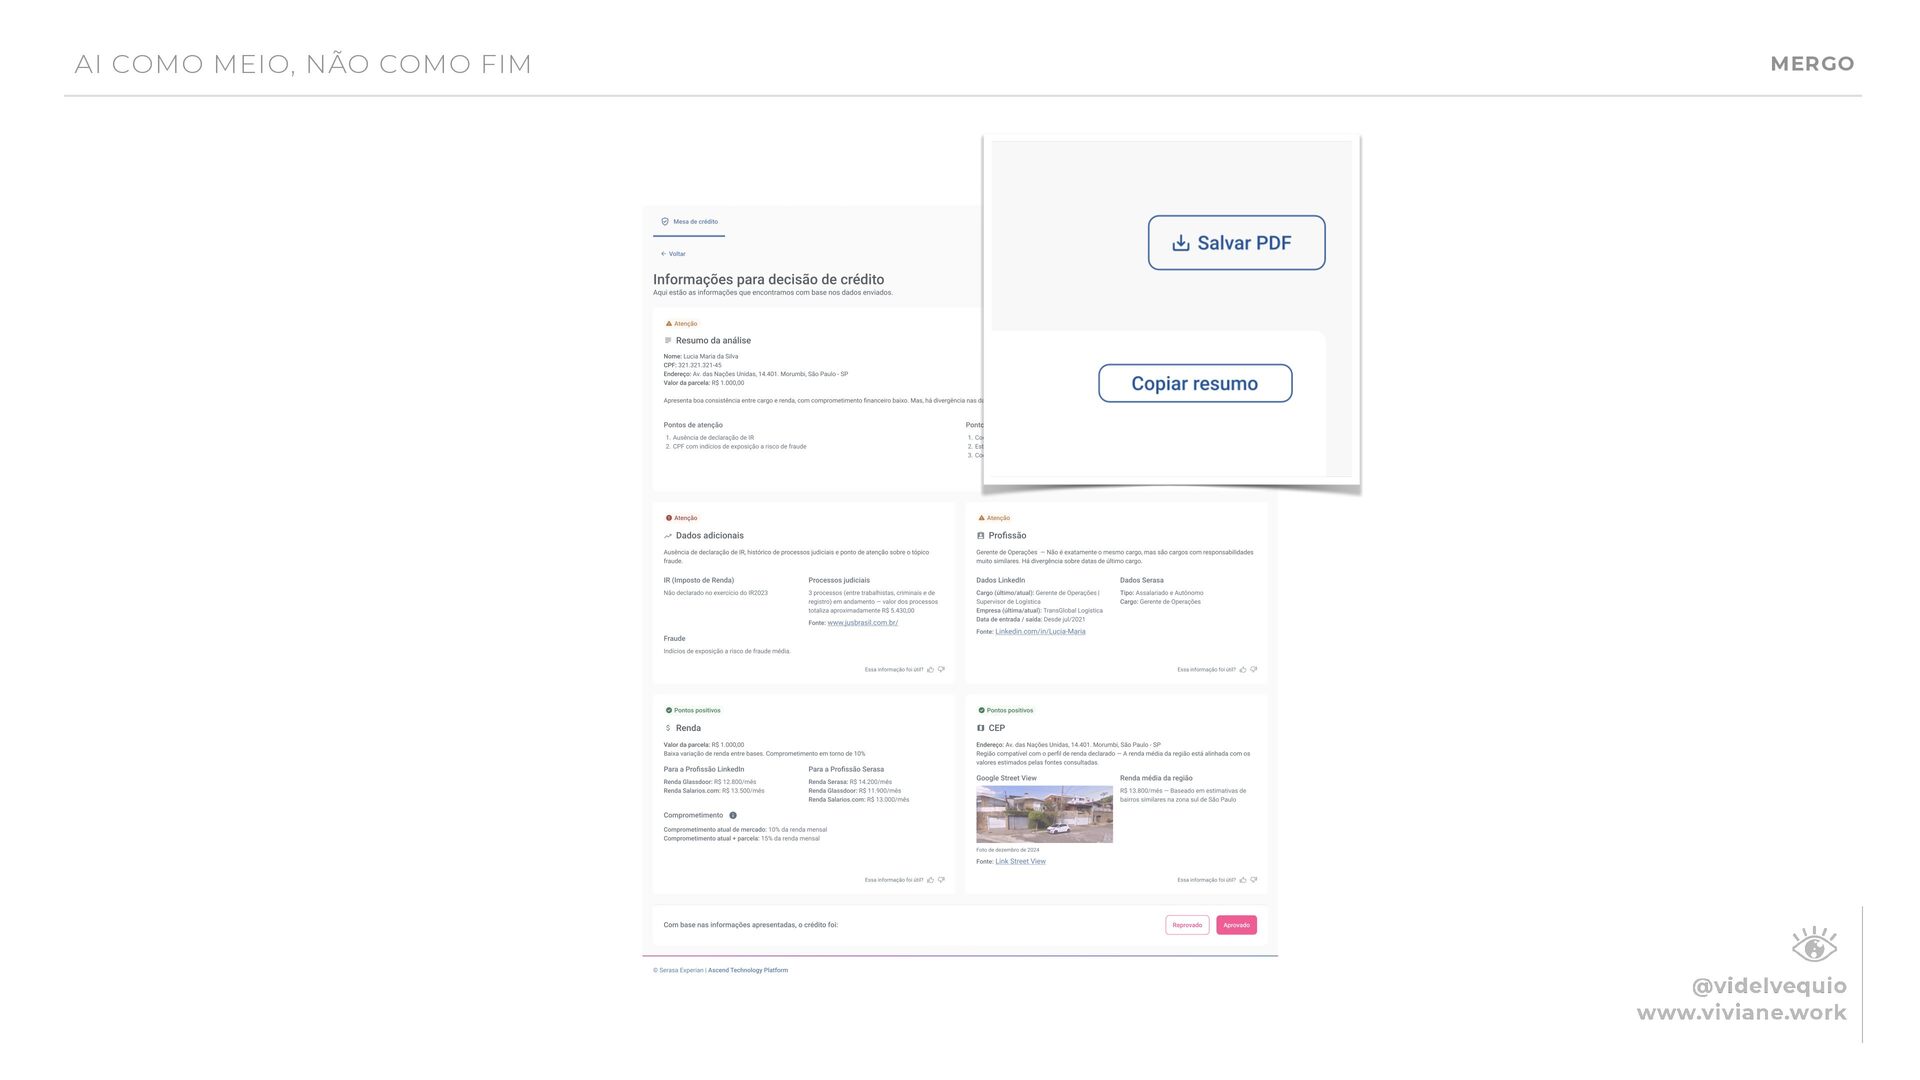Click the Ascend Technology Platform footer link
1920x1080 pixels.
[748, 970]
